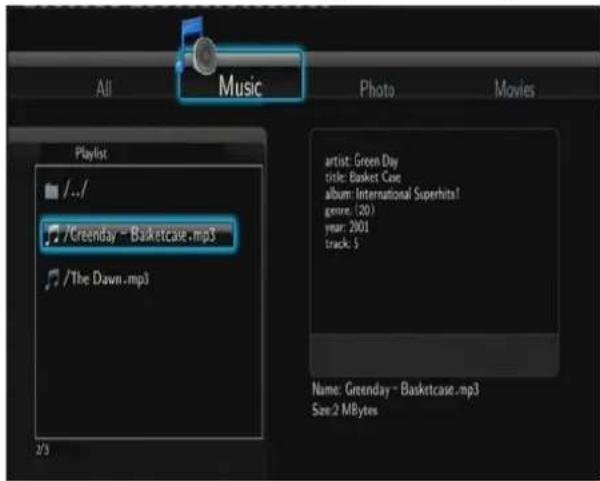Click the artist: Green Day line
600x481 pixels.
click(x=361, y=161)
